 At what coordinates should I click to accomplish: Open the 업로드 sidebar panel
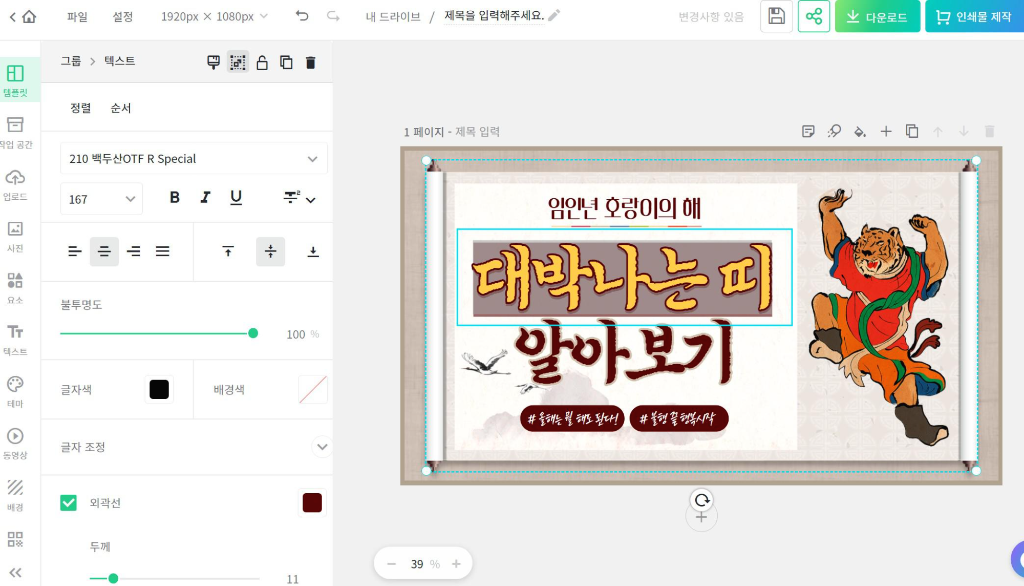pos(16,185)
